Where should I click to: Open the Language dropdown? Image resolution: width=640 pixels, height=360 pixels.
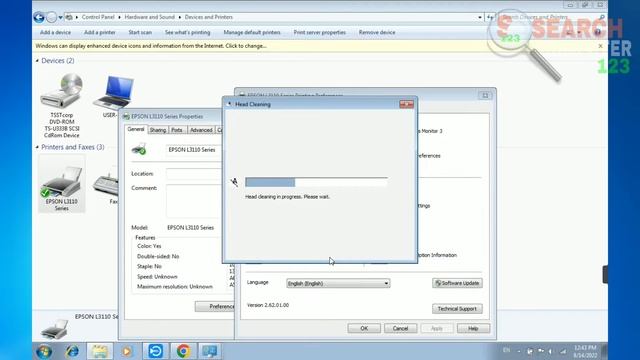coord(338,283)
